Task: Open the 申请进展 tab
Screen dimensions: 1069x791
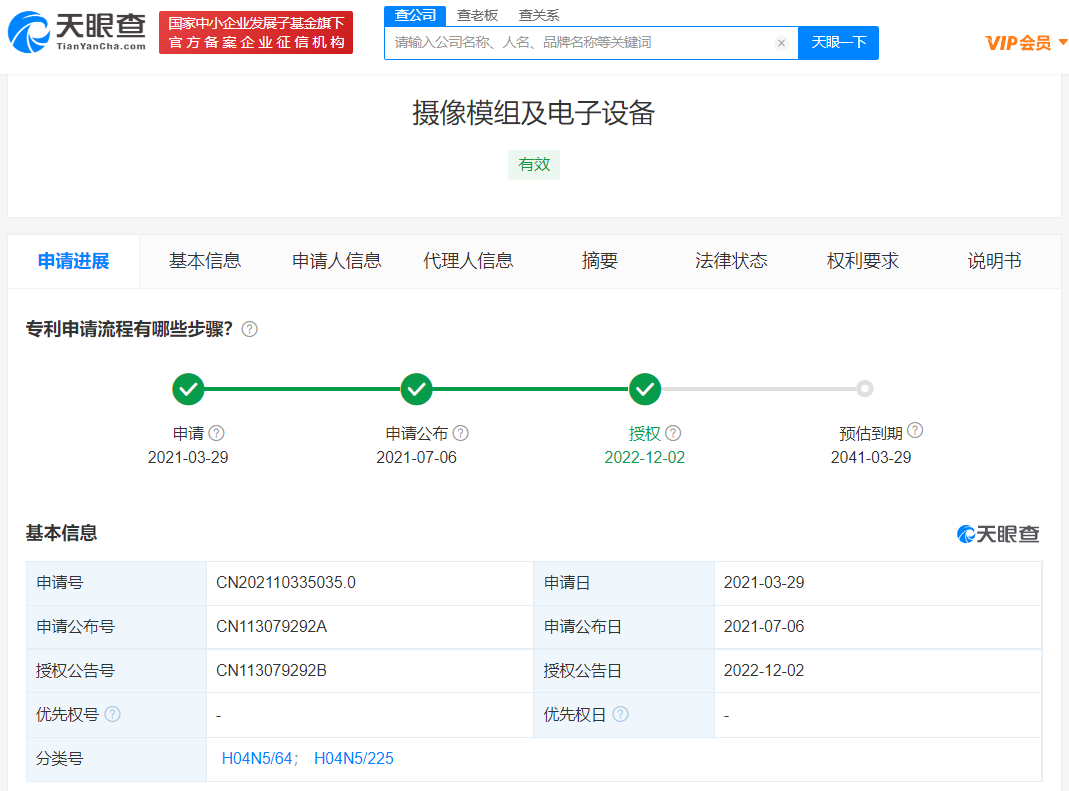Action: (x=74, y=261)
